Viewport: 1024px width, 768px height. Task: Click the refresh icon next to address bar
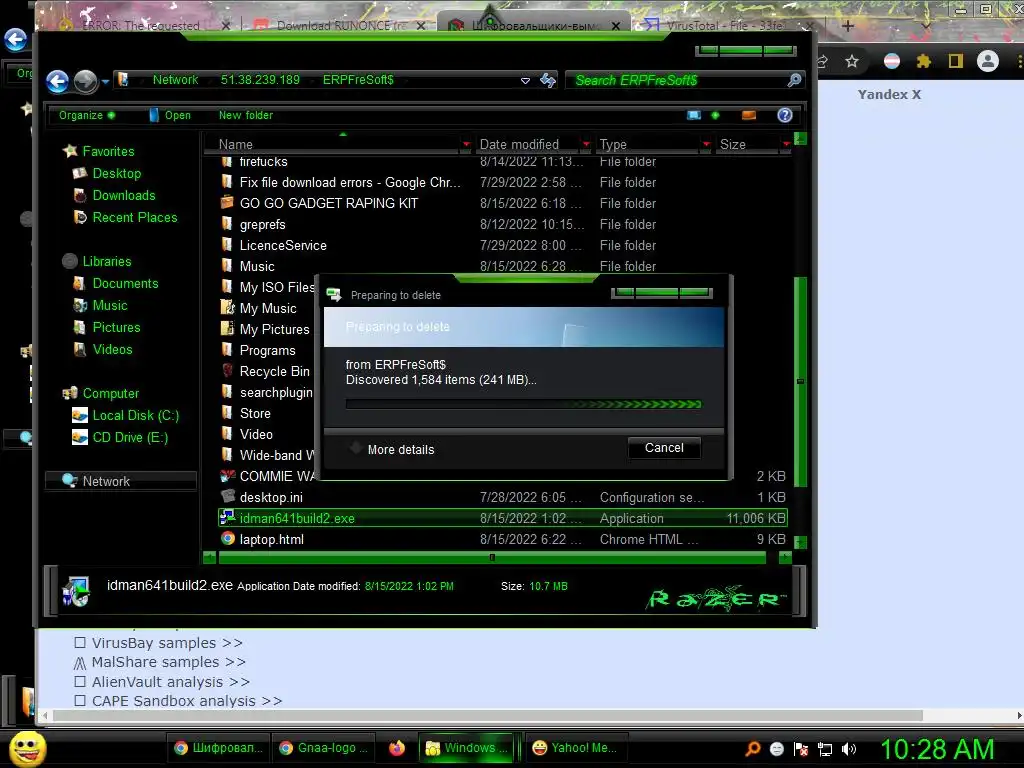[x=548, y=80]
